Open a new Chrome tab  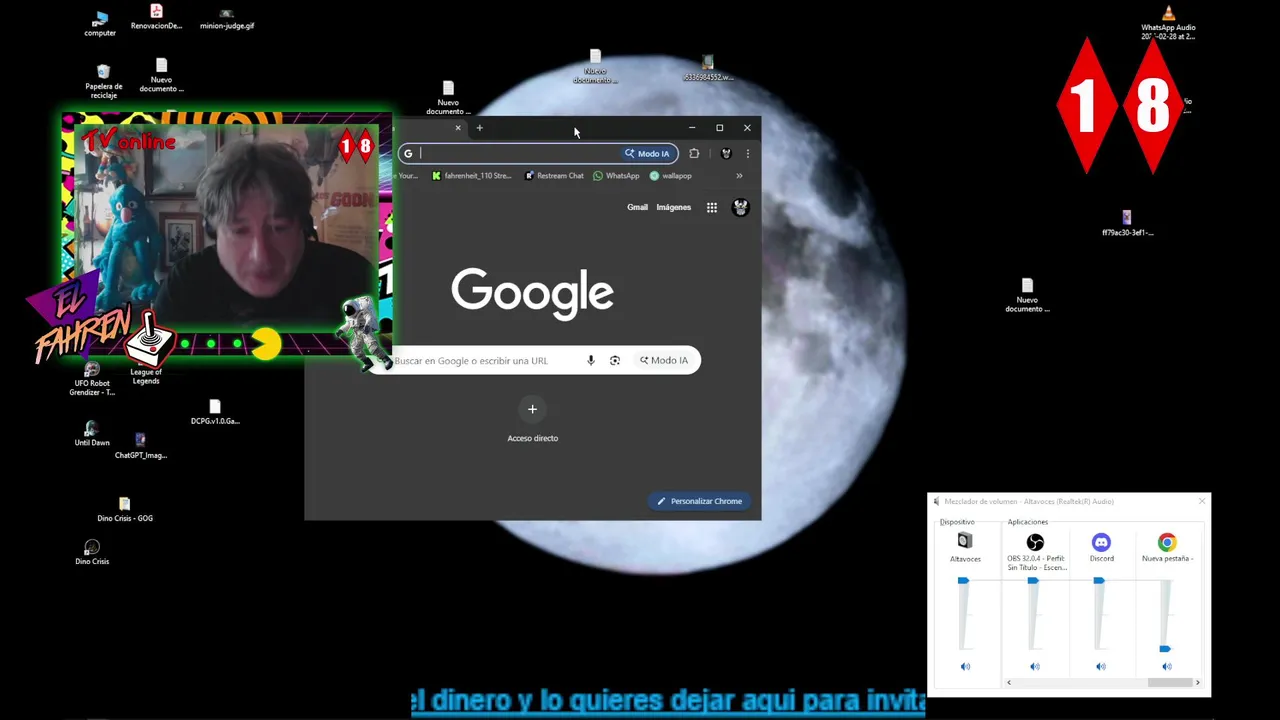(x=480, y=128)
